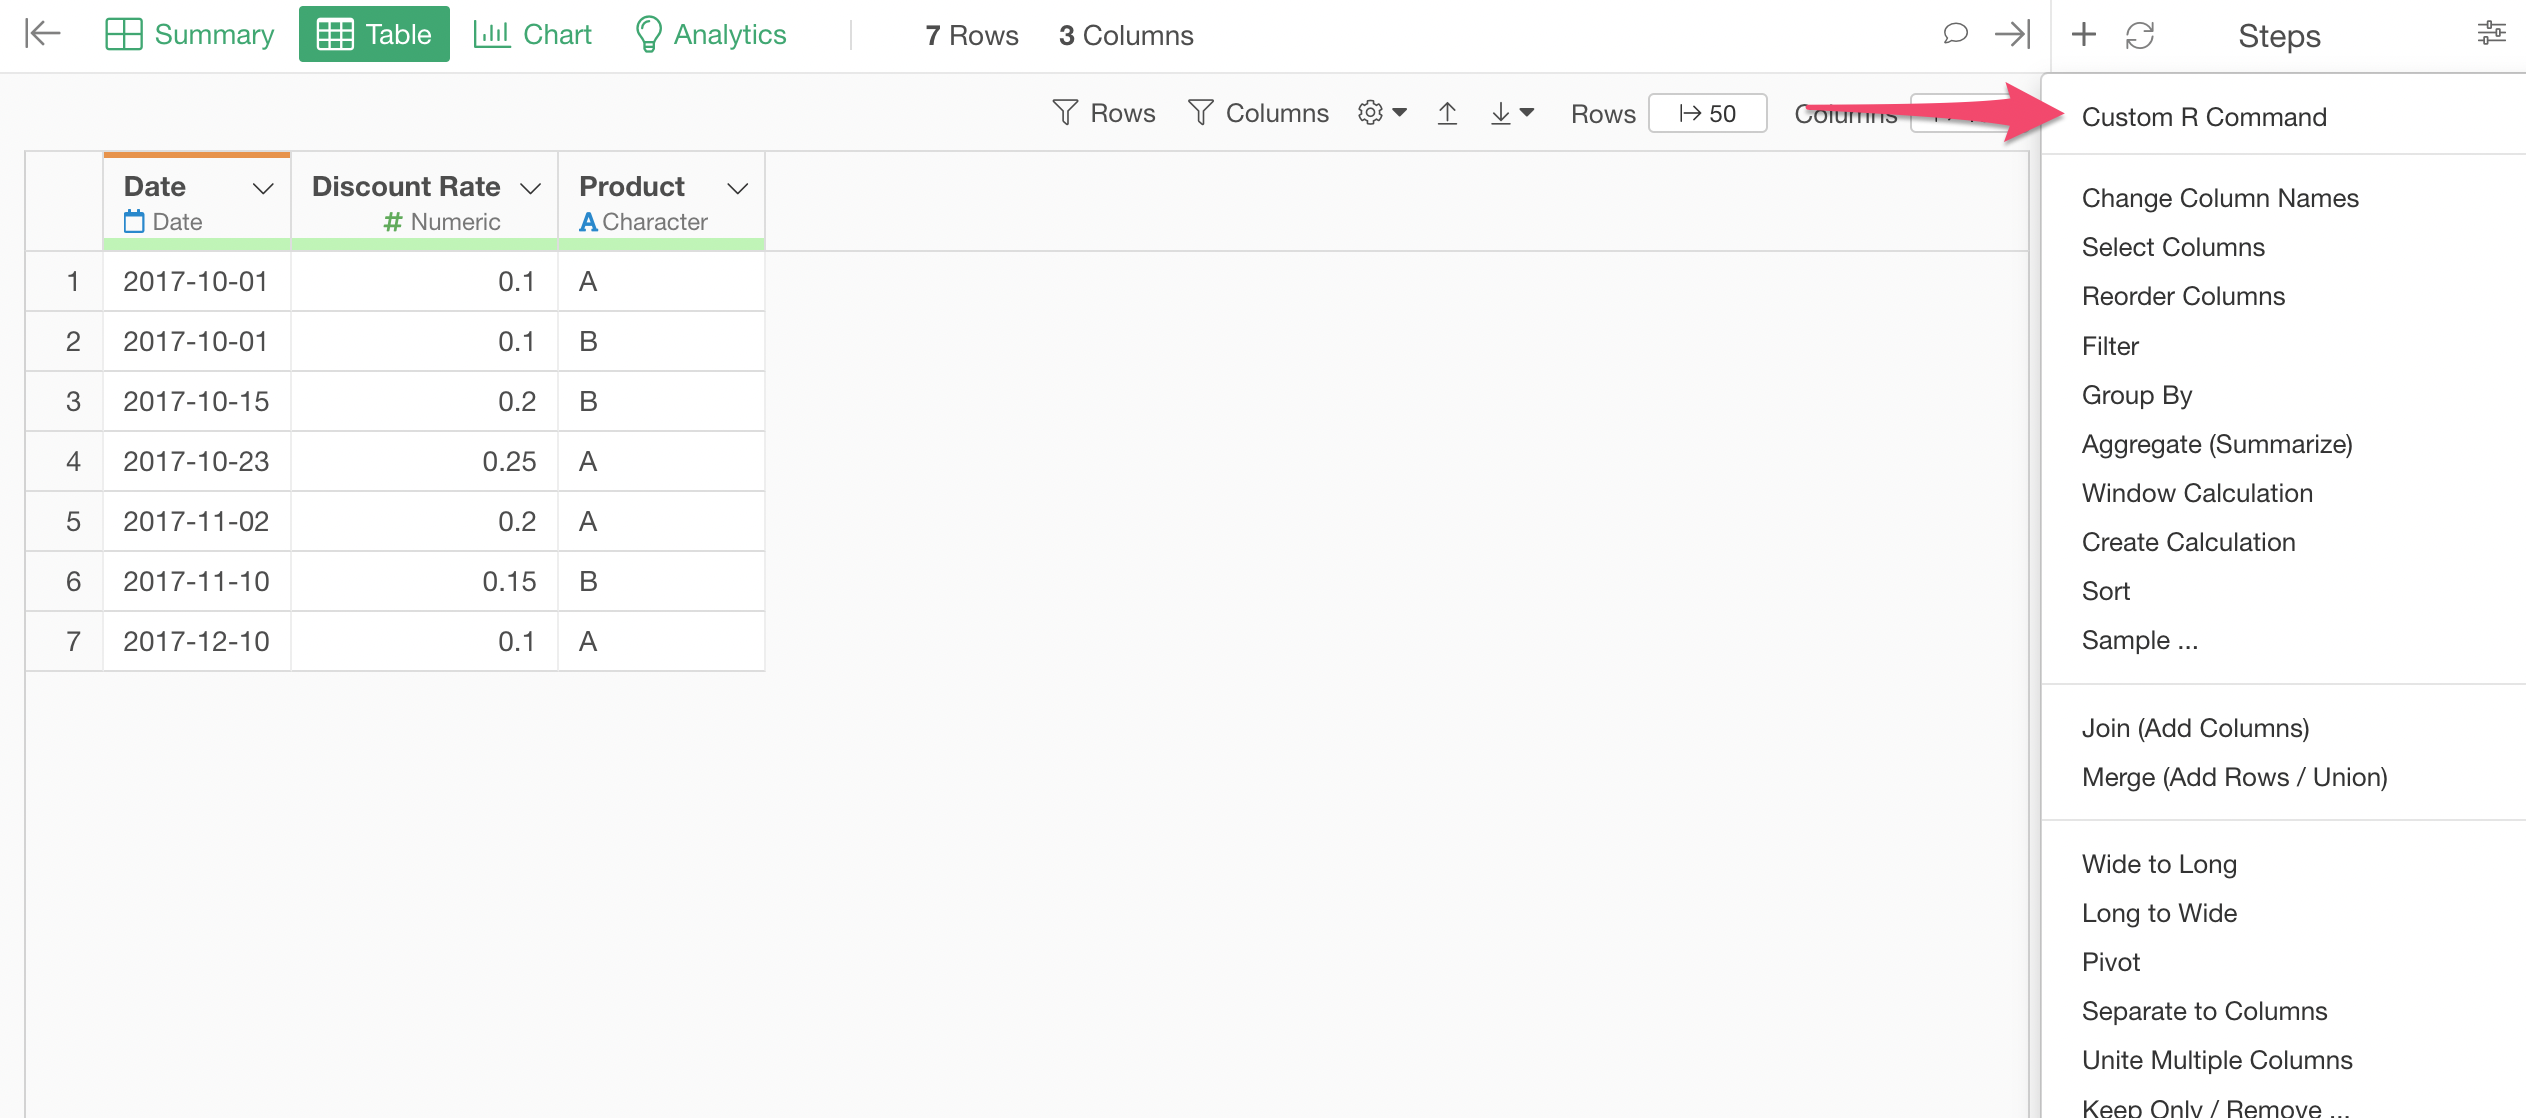Click the right-pointing expand arrow icon
This screenshot has height=1118, width=2526.
tap(2012, 33)
